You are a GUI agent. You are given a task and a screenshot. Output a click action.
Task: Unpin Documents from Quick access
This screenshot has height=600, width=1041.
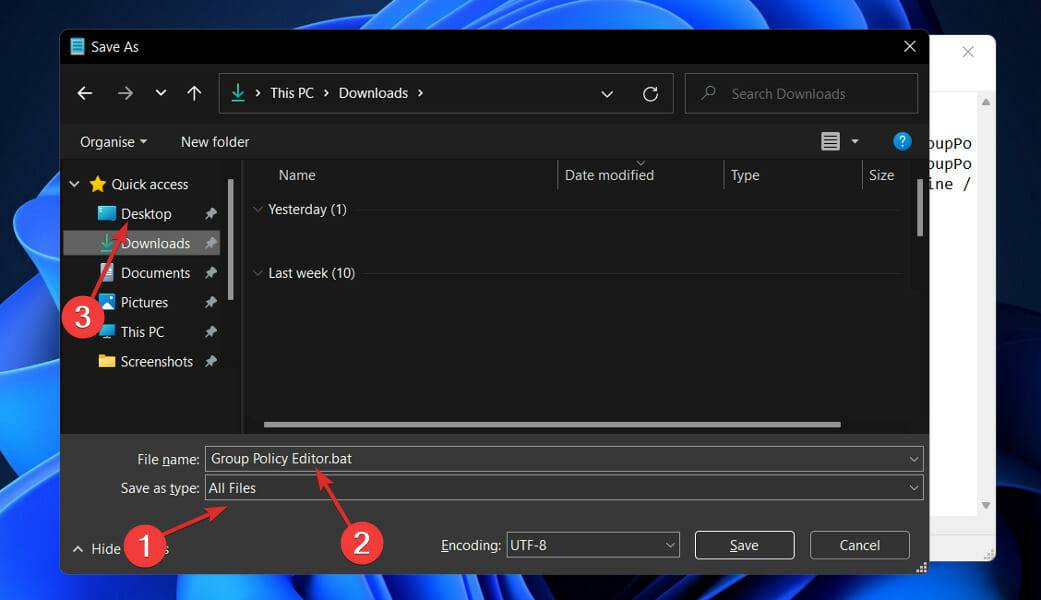[x=211, y=272]
